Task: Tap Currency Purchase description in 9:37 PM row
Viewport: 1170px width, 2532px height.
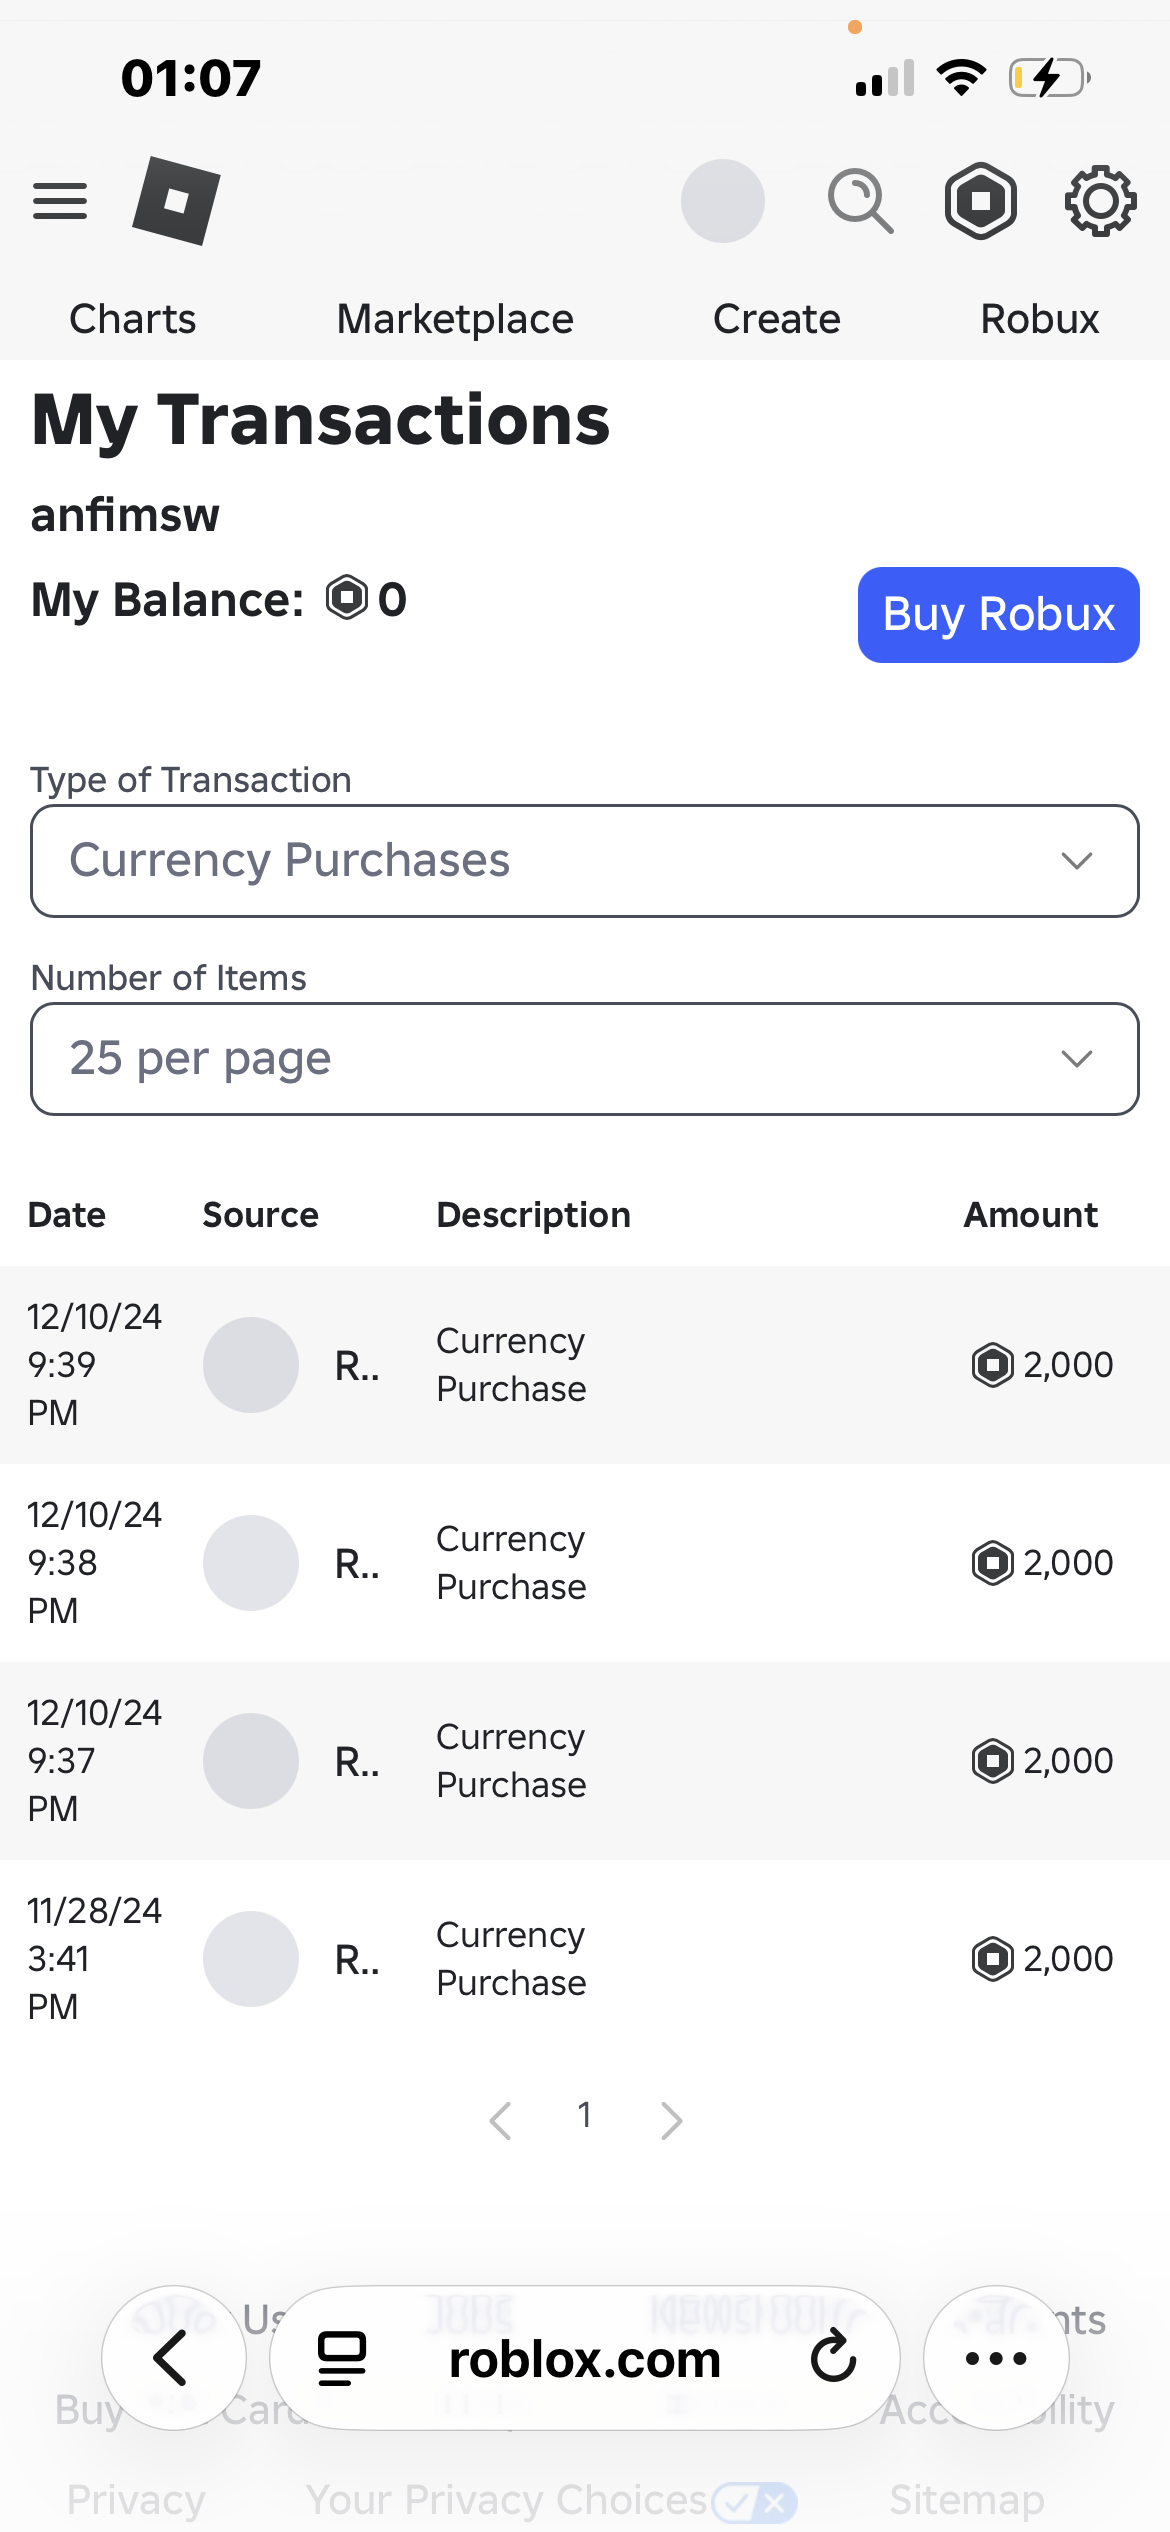Action: (x=511, y=1761)
